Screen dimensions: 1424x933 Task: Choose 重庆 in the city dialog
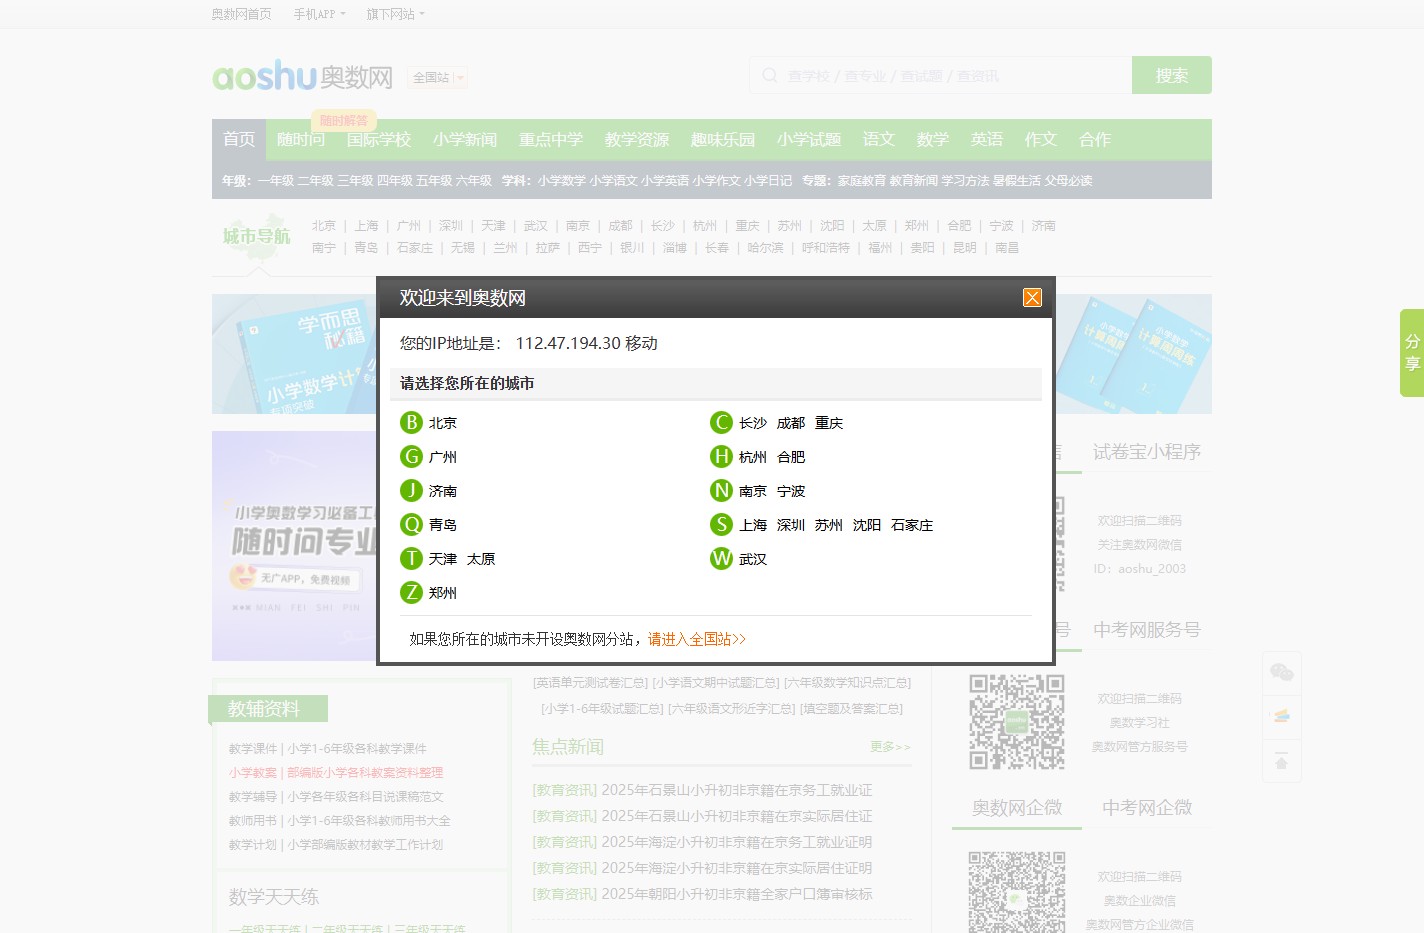pos(829,423)
